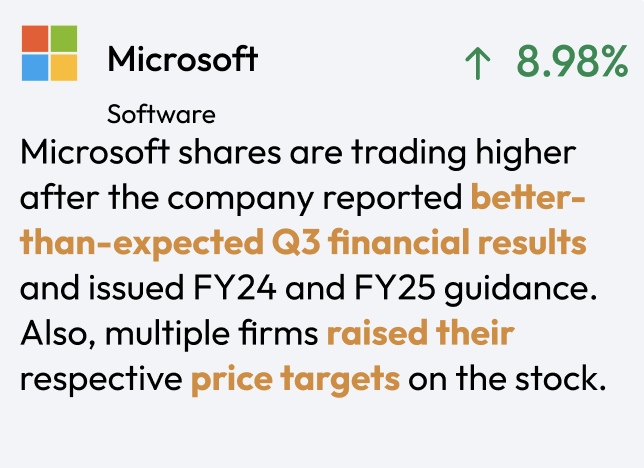Click the blue square of the logo
Screen dimensions: 644x468
pos(35,68)
